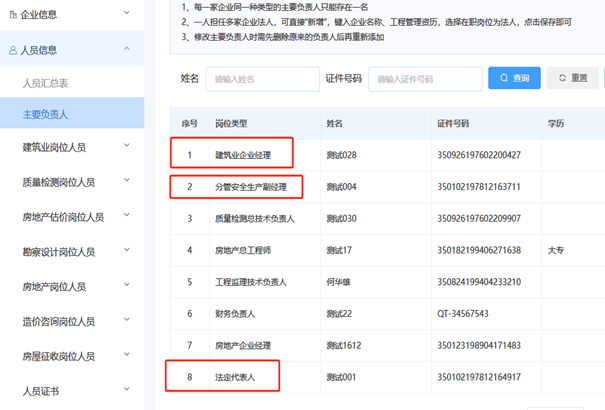Expand 房屋征收岗位人员 submenu

click(126, 356)
